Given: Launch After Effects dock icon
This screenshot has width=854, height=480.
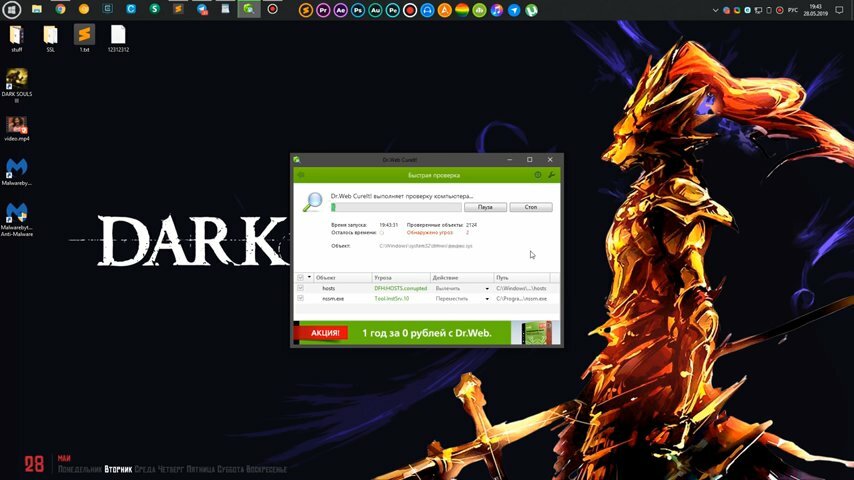Looking at the screenshot, I should (340, 10).
